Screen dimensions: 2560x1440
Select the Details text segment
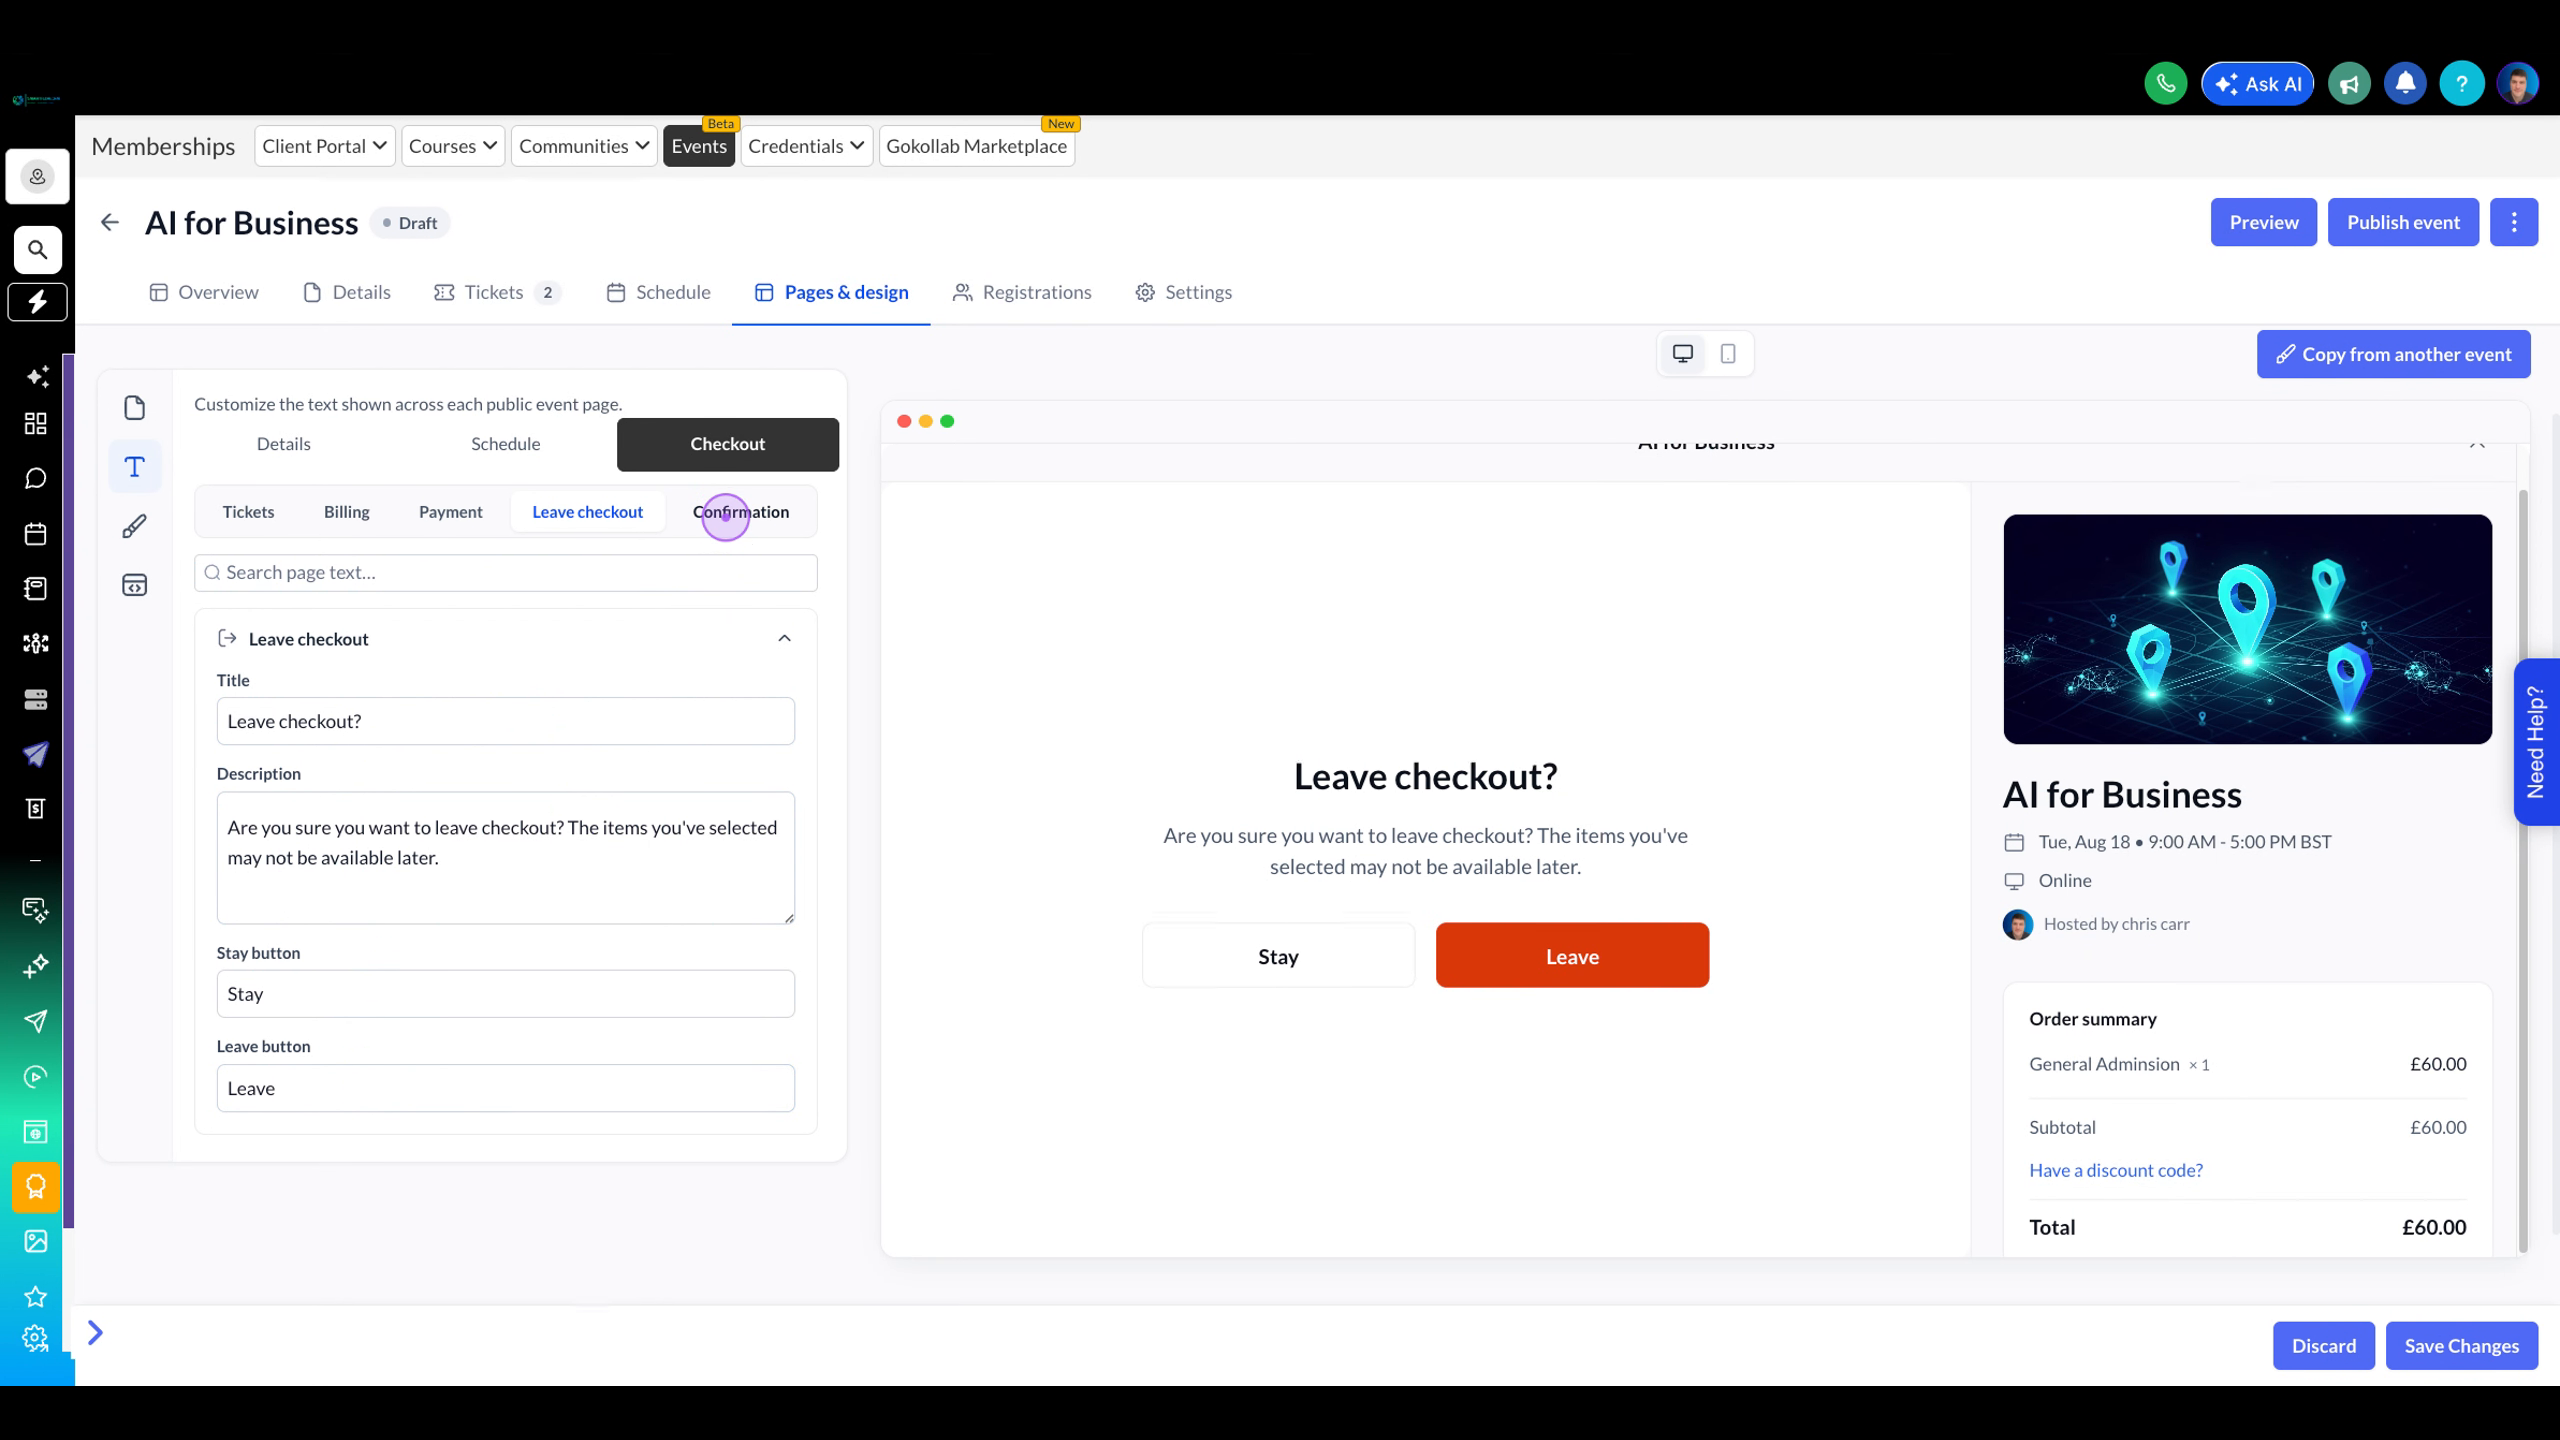coord(283,444)
